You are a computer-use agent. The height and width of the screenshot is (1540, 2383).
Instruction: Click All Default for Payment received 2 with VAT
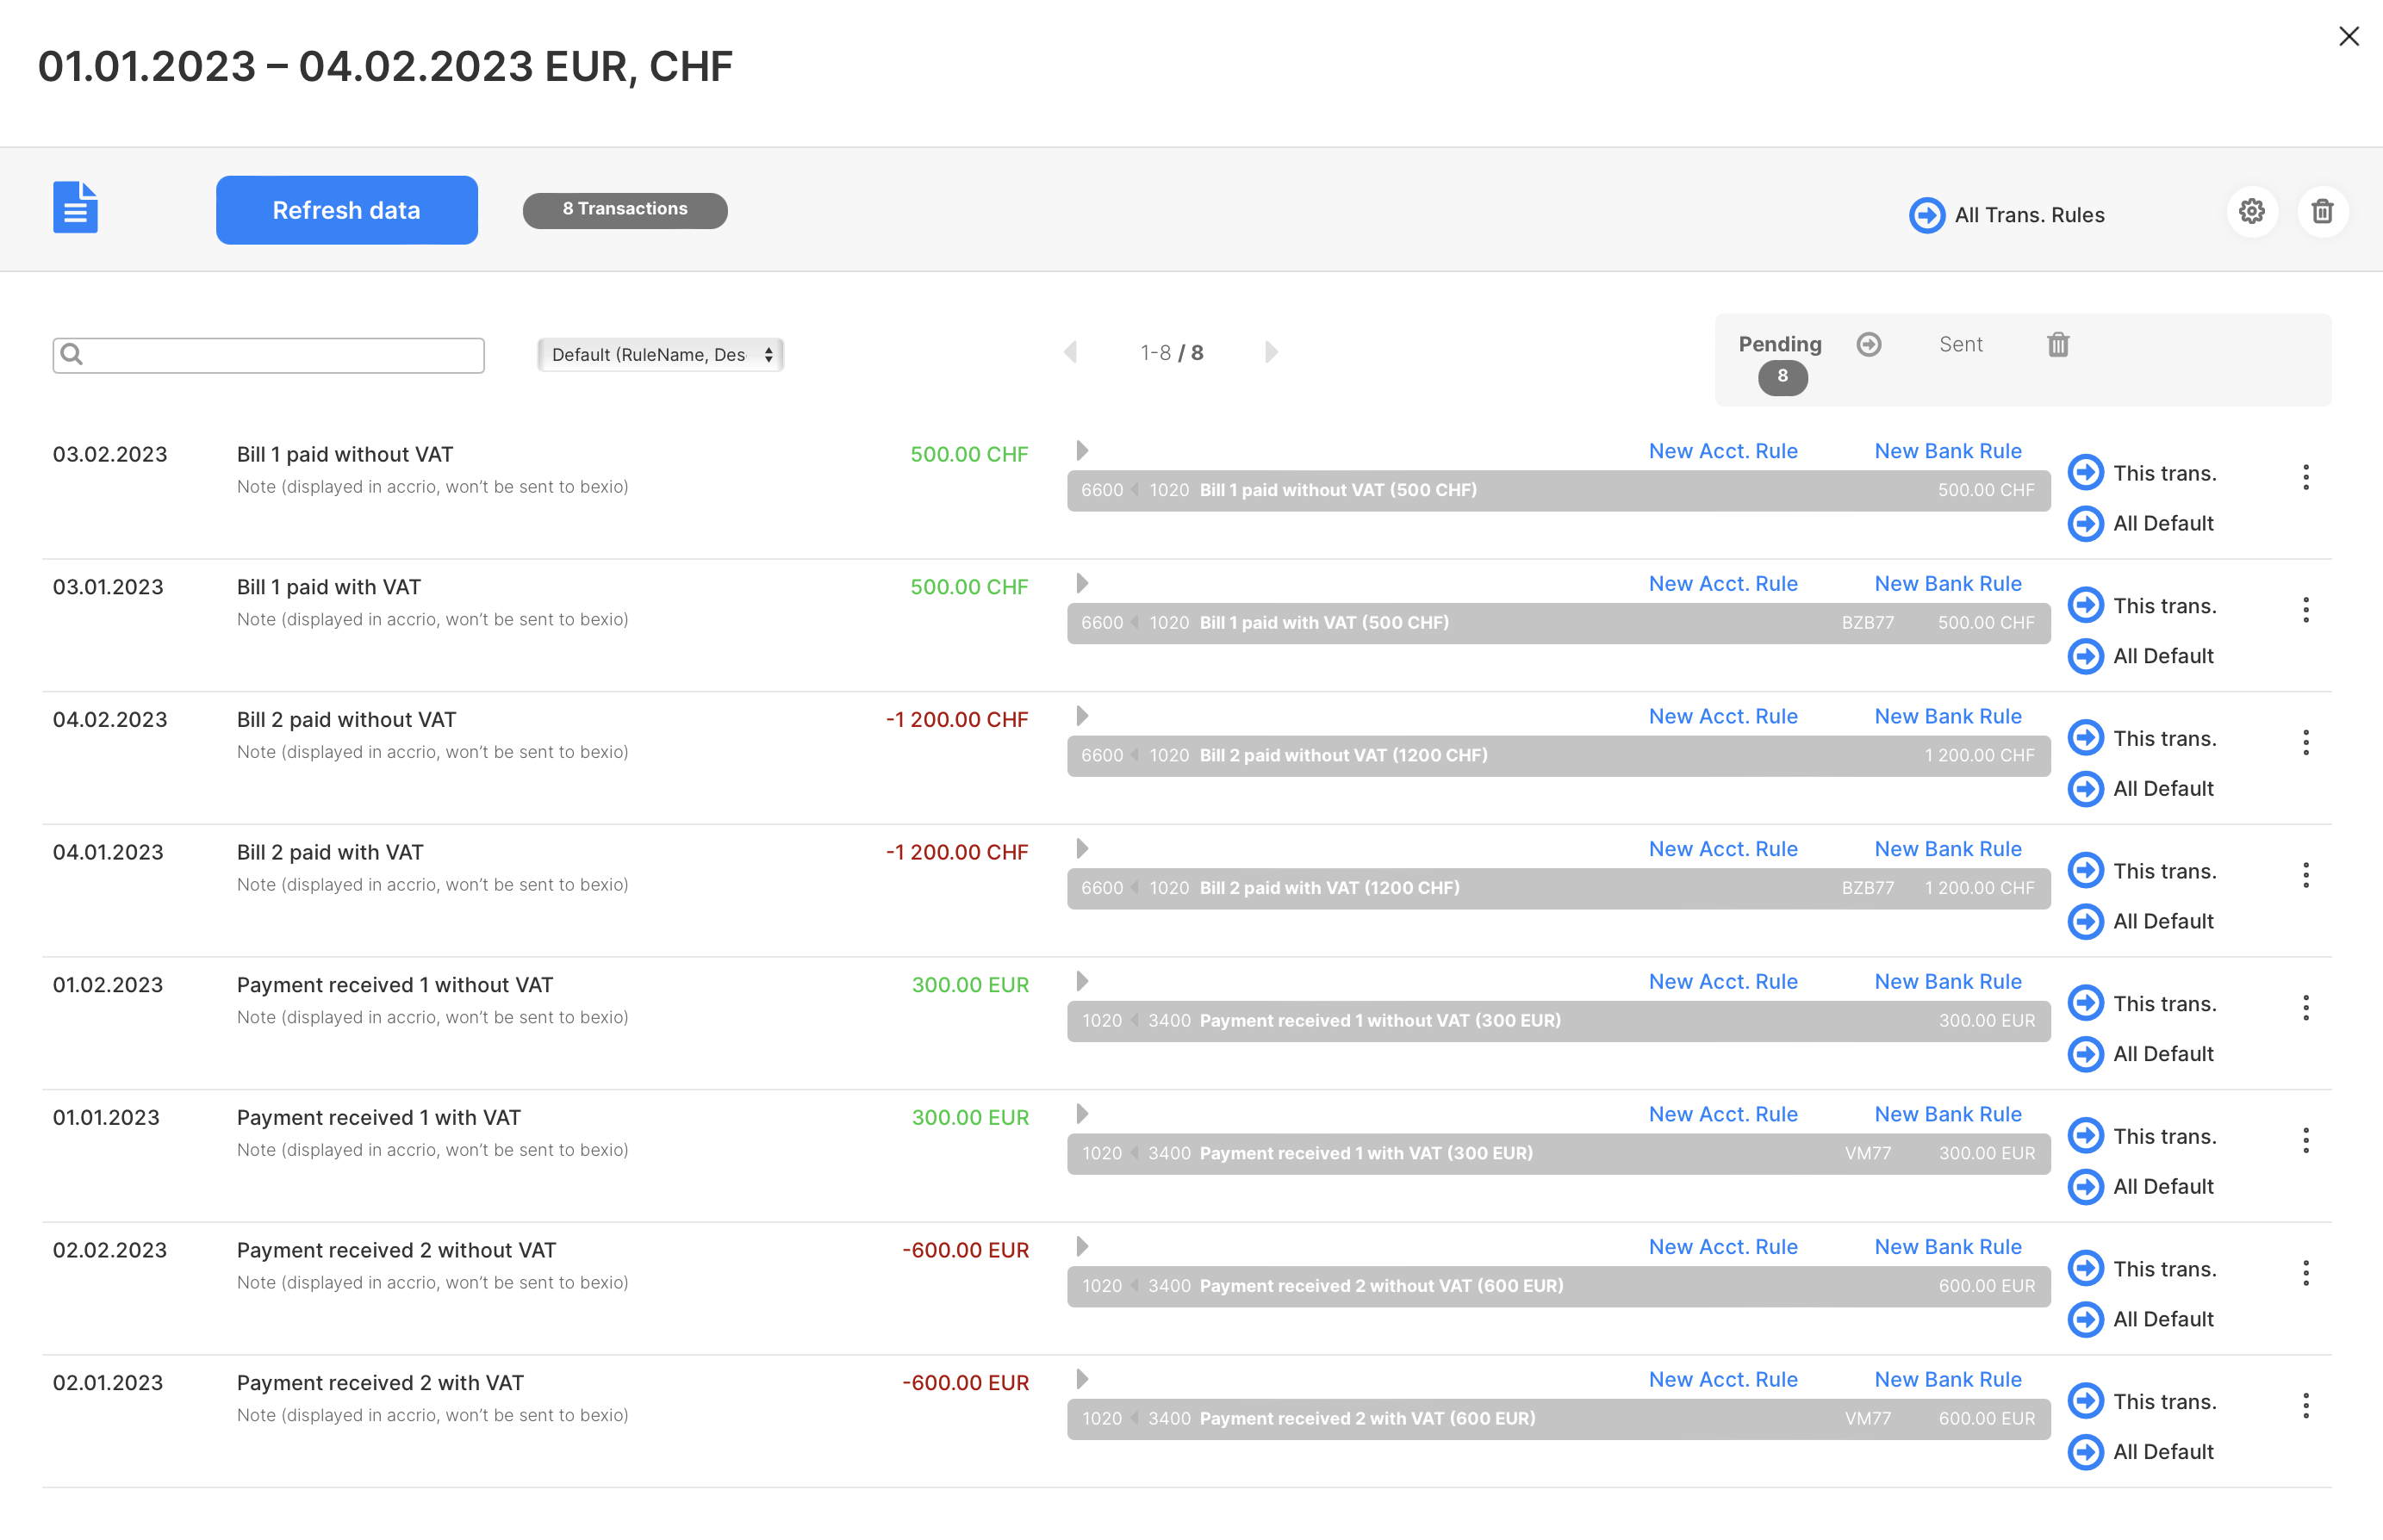point(2141,1452)
